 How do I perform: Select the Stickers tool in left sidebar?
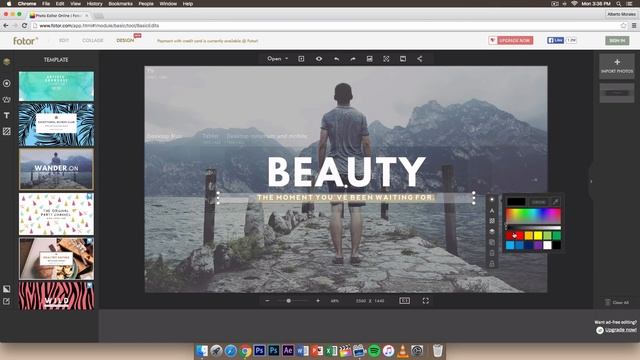7,100
